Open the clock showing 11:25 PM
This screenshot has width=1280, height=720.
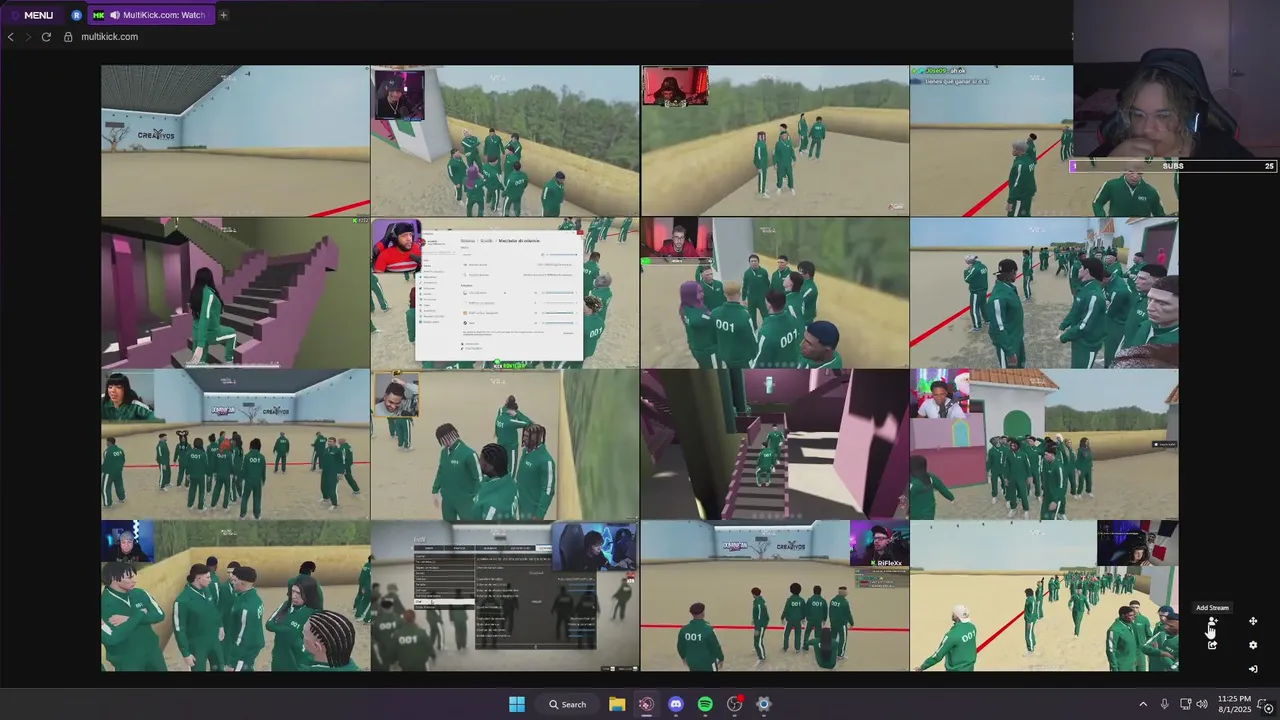[1234, 704]
